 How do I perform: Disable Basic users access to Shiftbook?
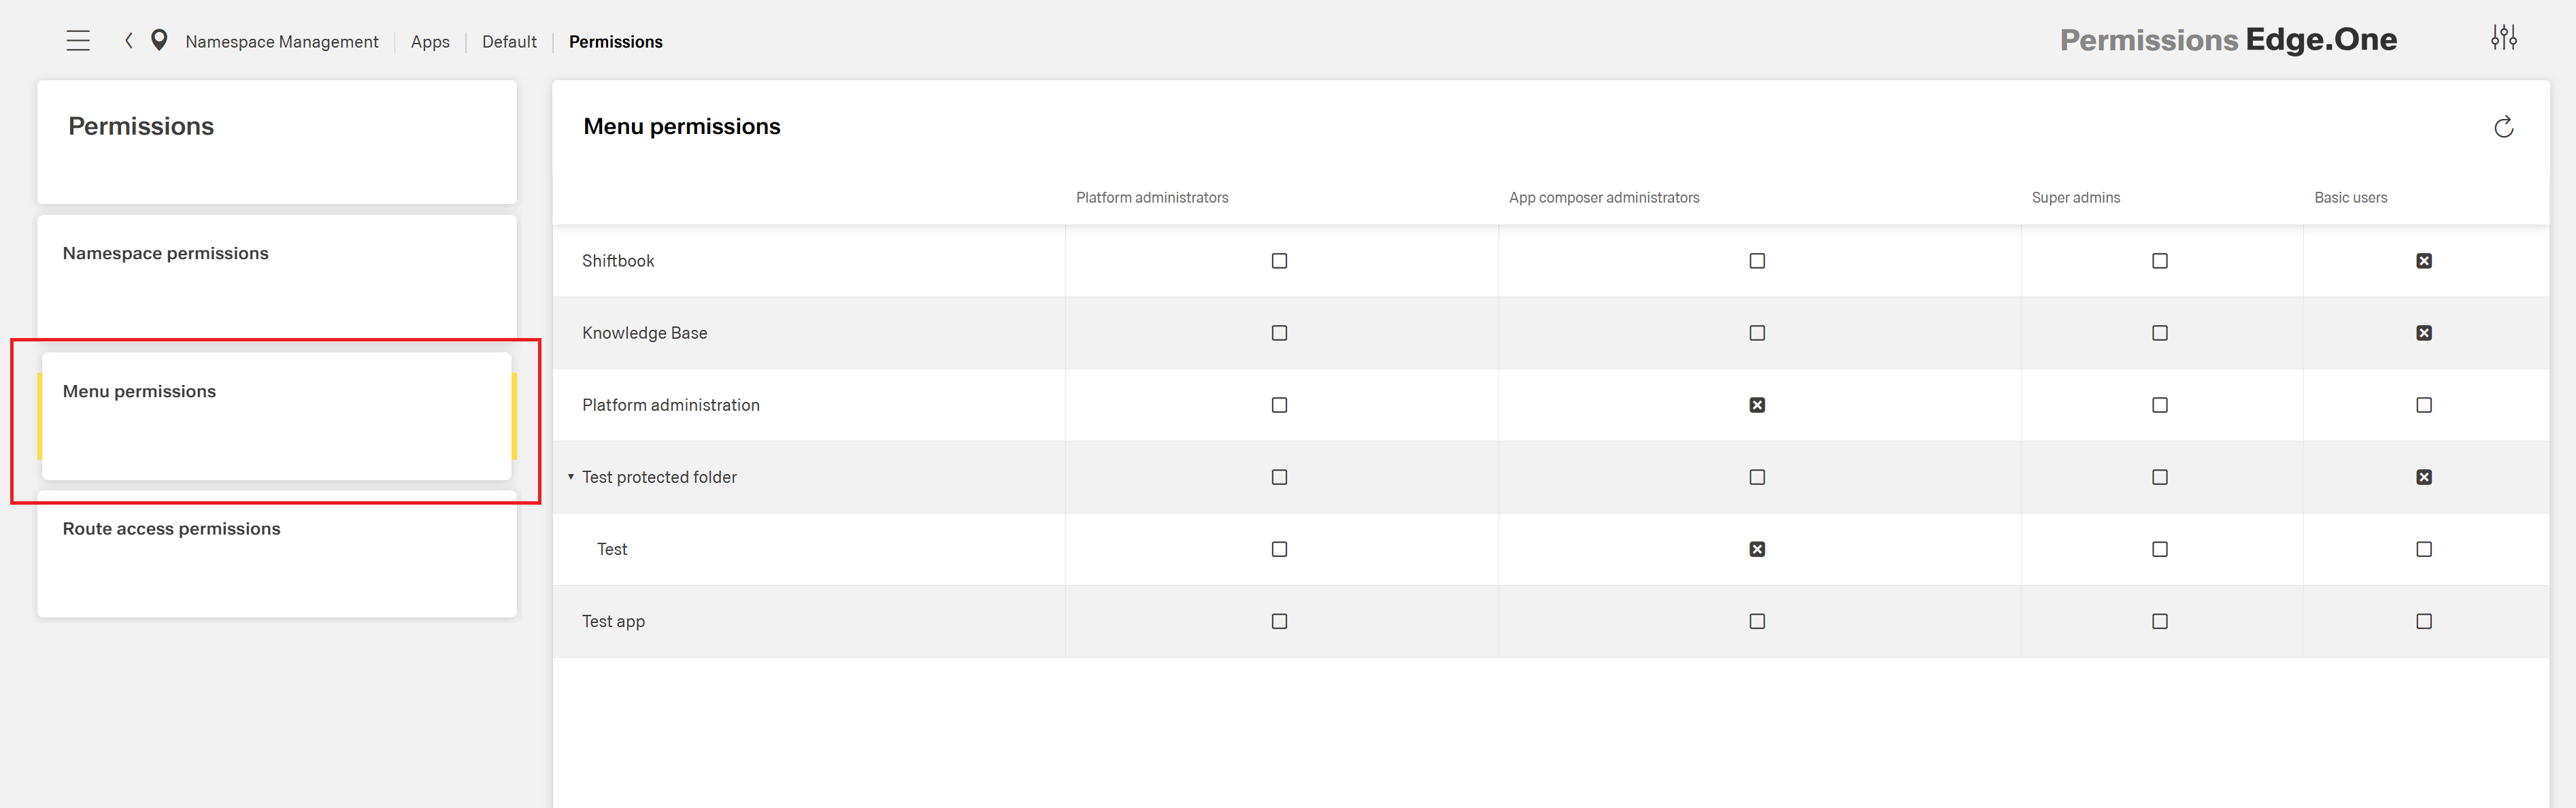[x=2423, y=261]
